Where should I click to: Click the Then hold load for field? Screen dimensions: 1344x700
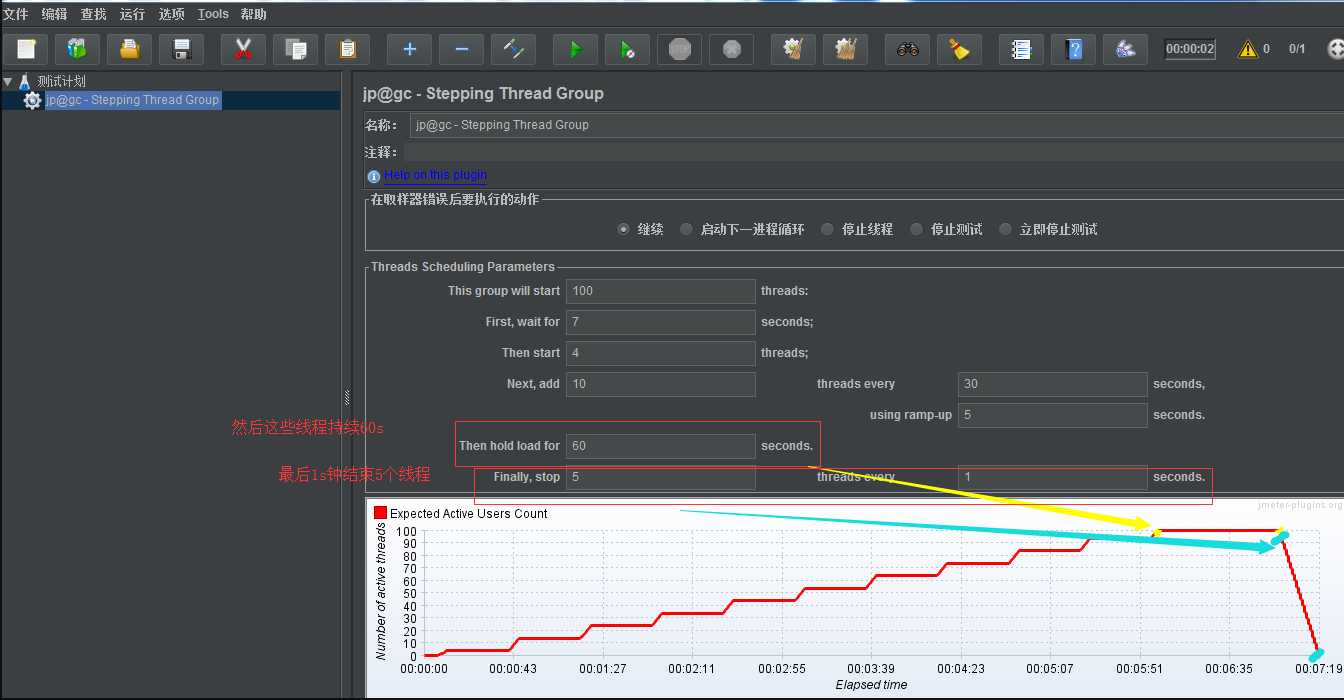point(660,446)
